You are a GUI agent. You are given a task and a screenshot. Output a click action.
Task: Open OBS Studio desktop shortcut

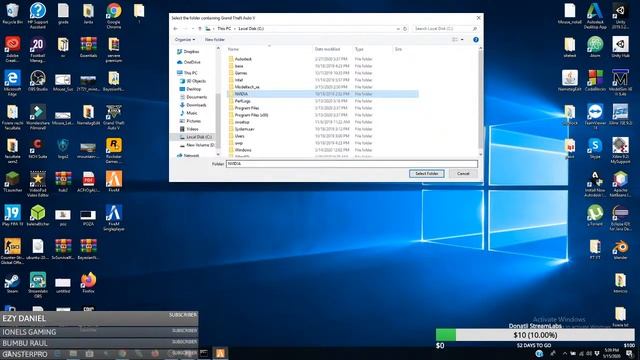point(38,80)
